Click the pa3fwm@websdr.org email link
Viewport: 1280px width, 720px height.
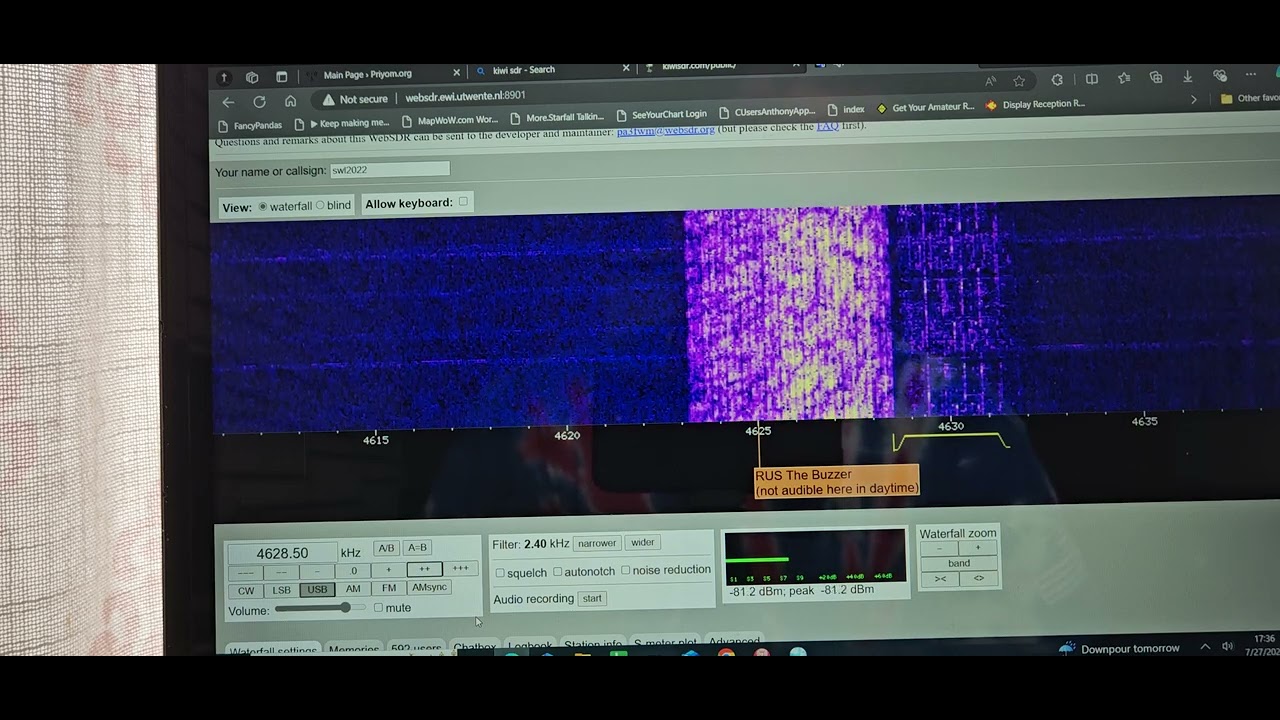(x=666, y=130)
